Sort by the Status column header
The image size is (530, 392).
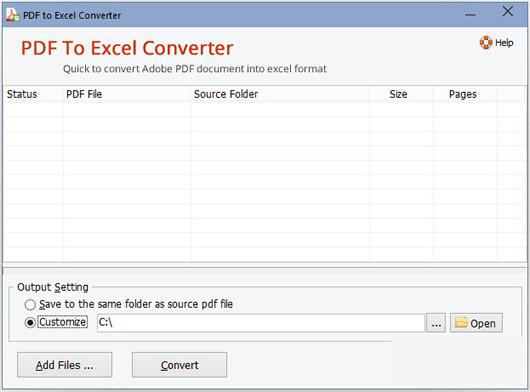click(x=33, y=94)
